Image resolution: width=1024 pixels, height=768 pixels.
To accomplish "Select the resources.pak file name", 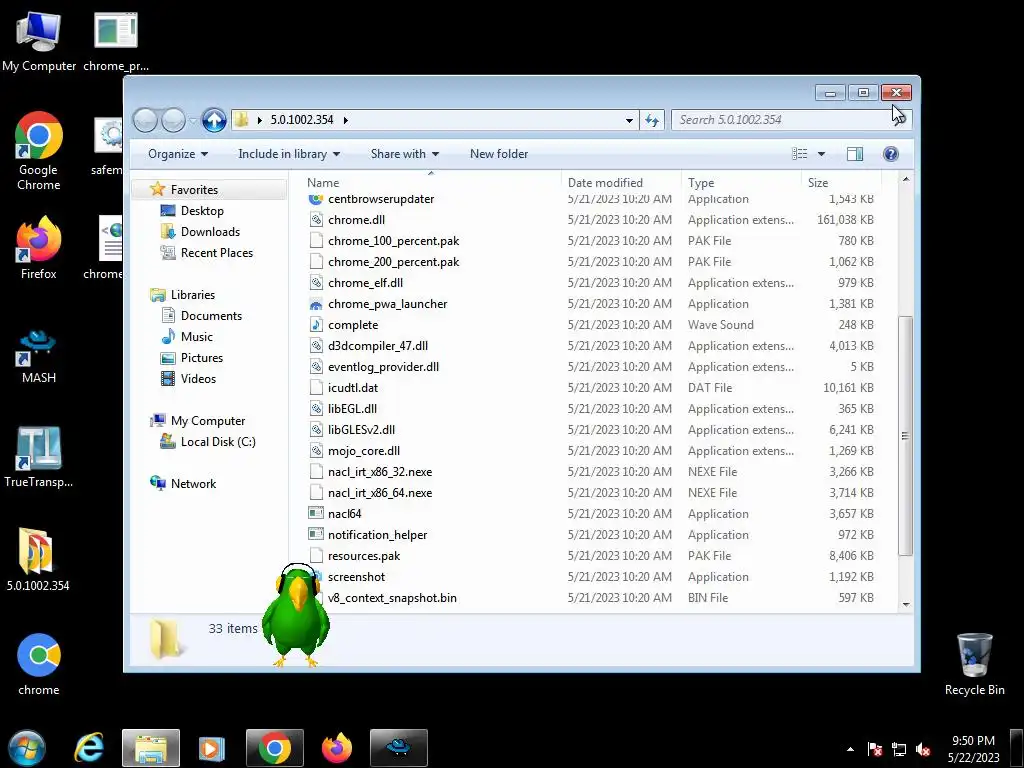I will coord(364,556).
